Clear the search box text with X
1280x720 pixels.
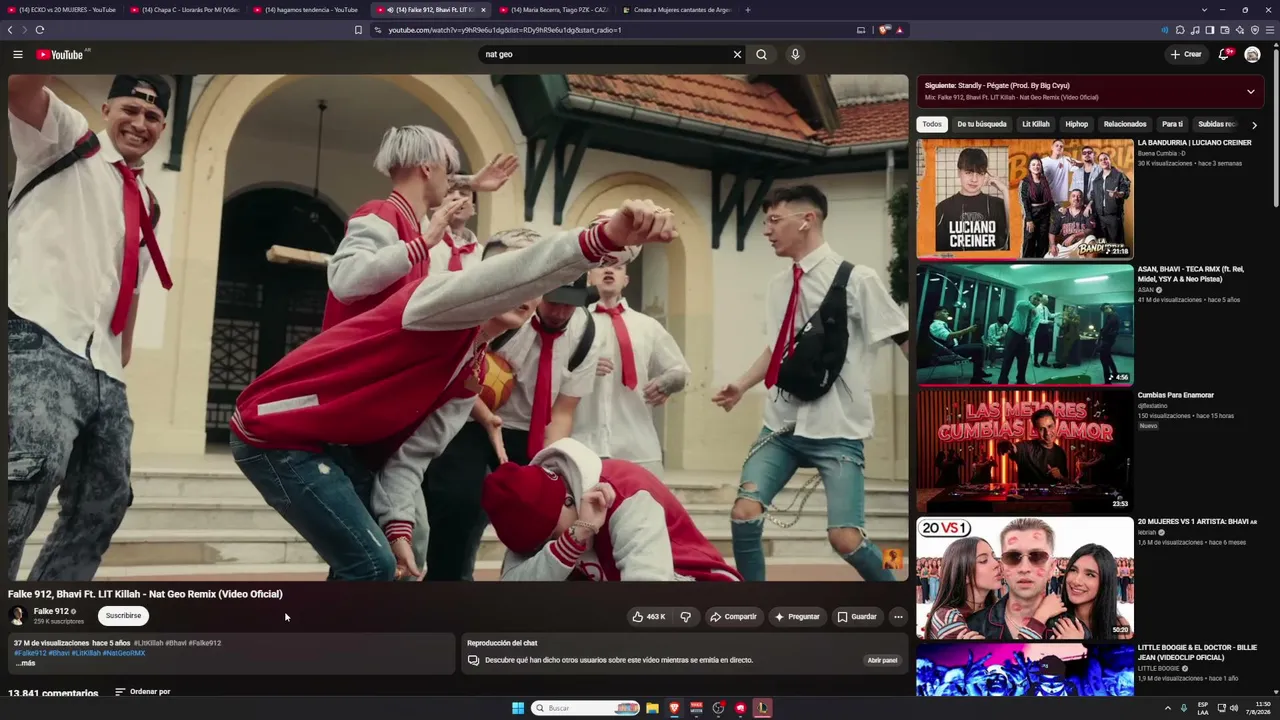click(x=737, y=55)
